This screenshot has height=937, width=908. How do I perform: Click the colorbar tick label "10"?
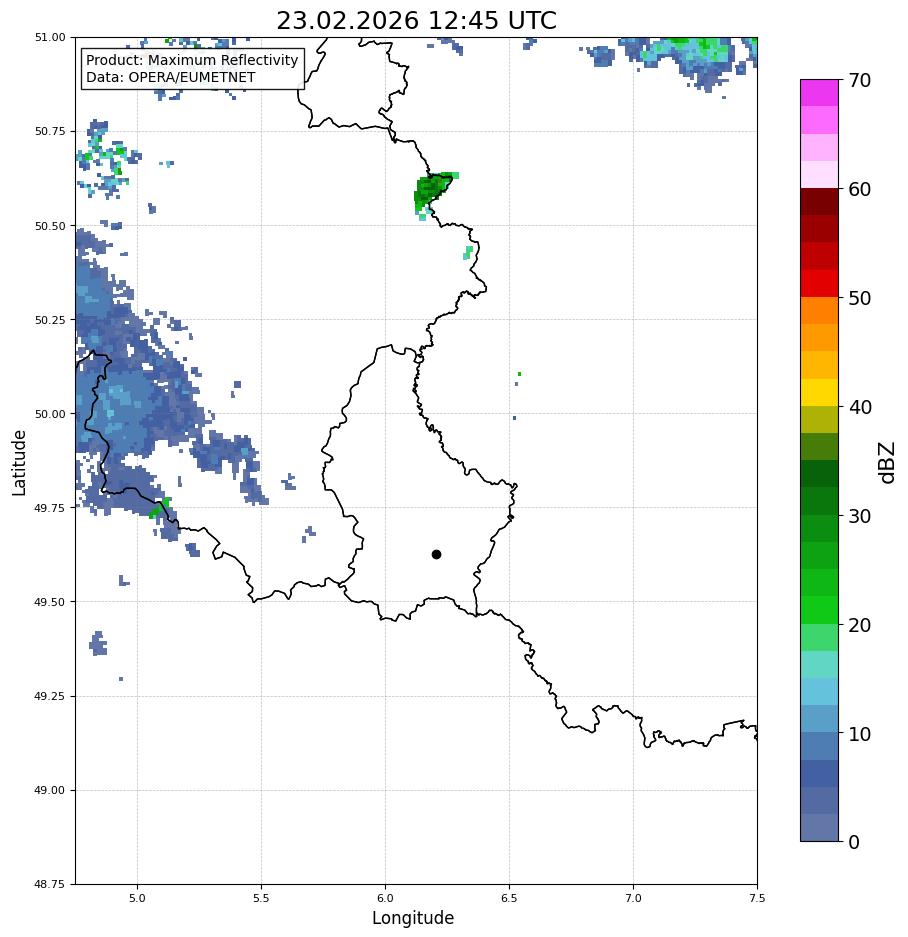tap(860, 734)
